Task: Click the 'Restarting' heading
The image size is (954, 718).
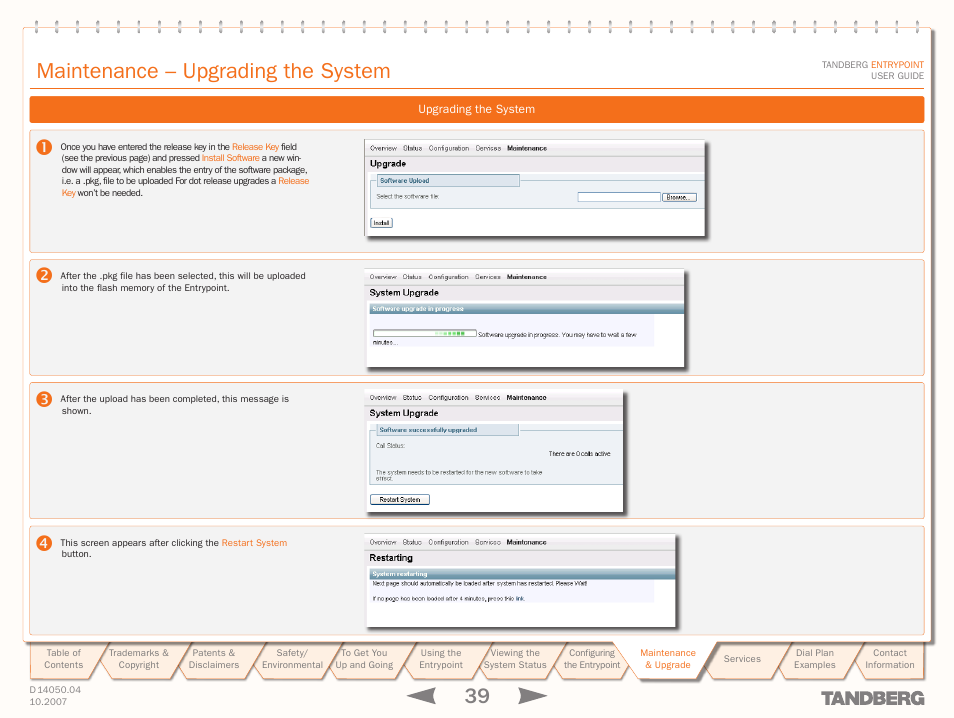Action: click(x=391, y=558)
